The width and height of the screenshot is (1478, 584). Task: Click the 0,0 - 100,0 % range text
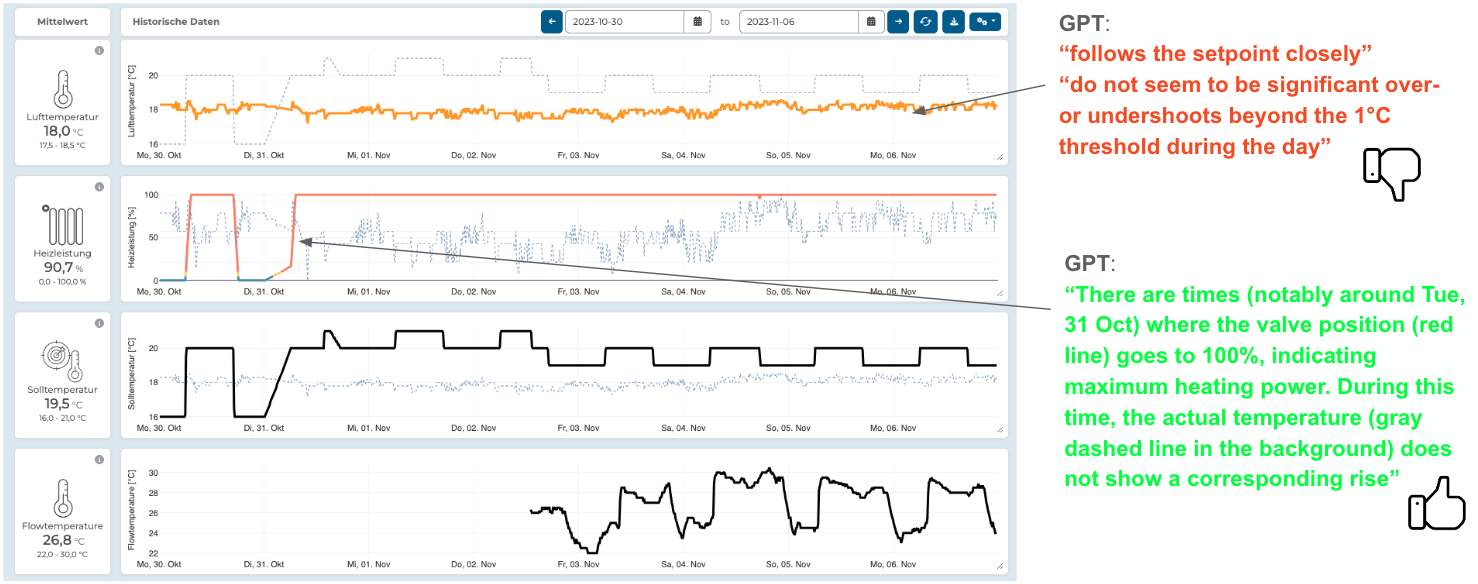click(x=62, y=281)
